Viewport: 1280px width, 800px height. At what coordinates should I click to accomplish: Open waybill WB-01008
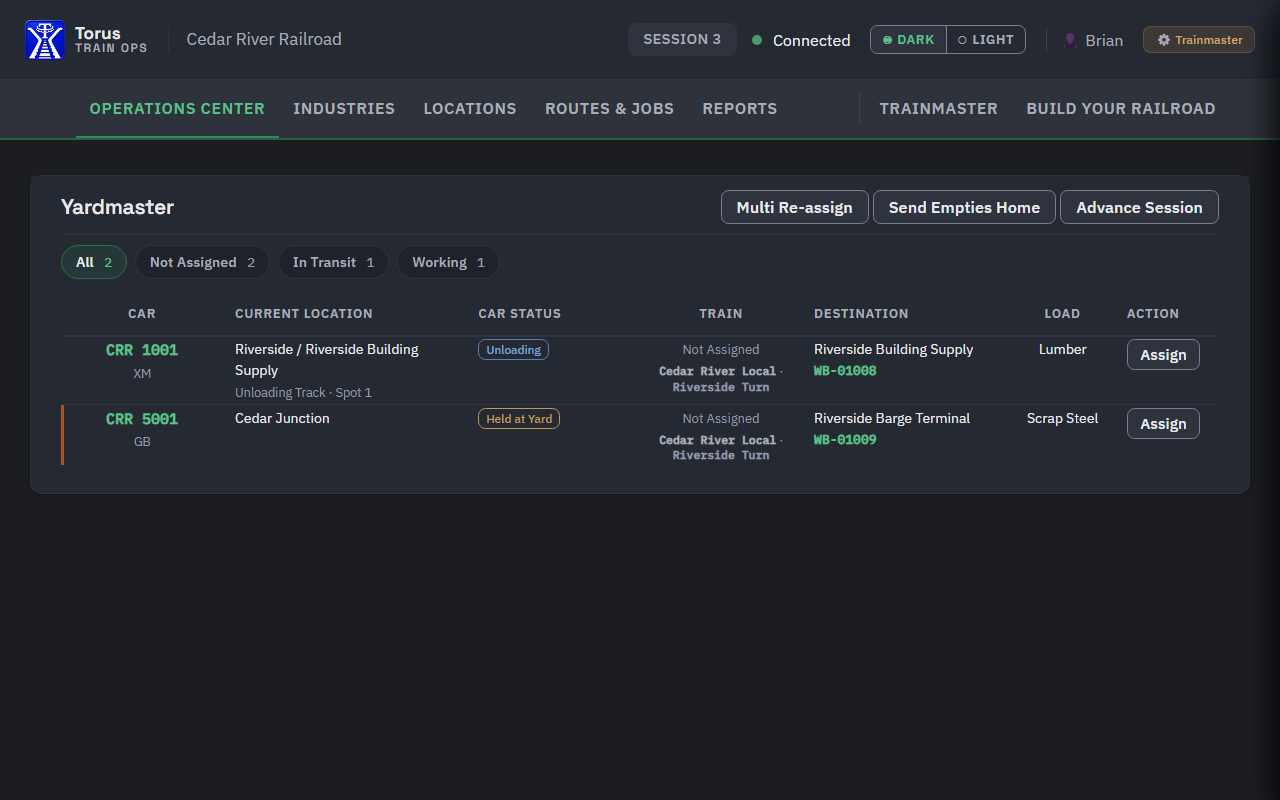click(845, 371)
